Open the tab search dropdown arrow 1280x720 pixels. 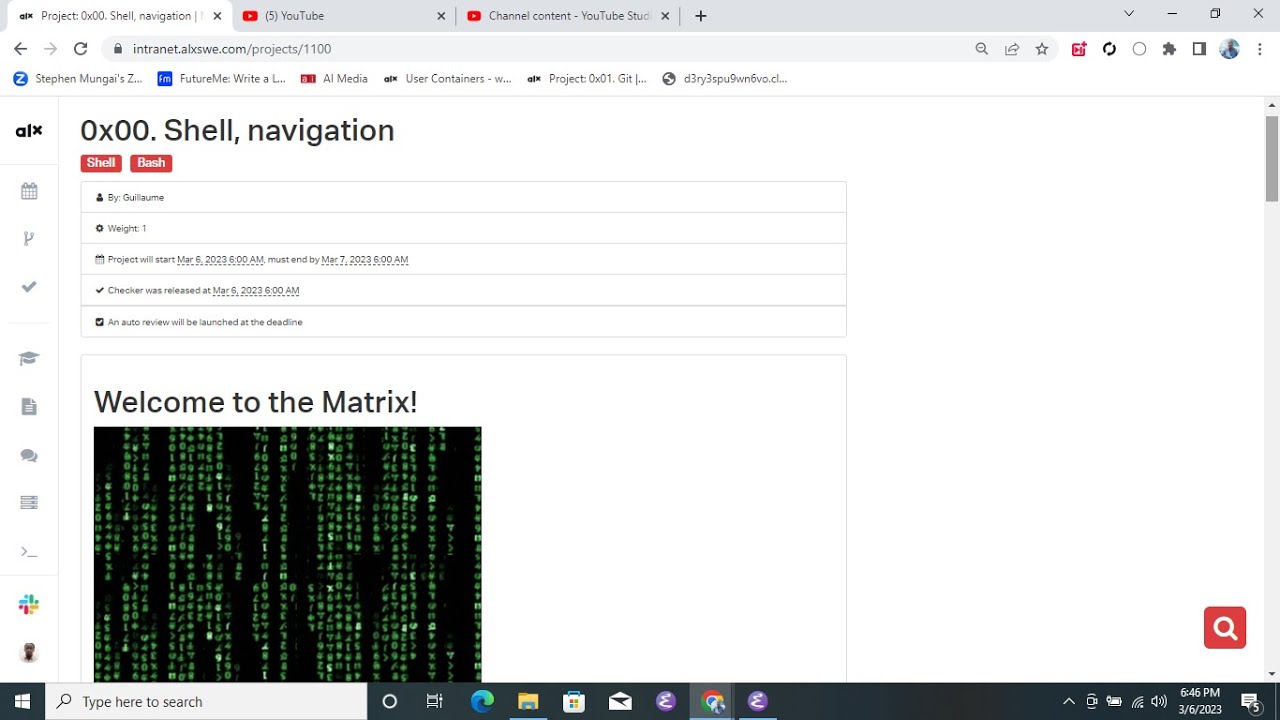tap(1129, 14)
